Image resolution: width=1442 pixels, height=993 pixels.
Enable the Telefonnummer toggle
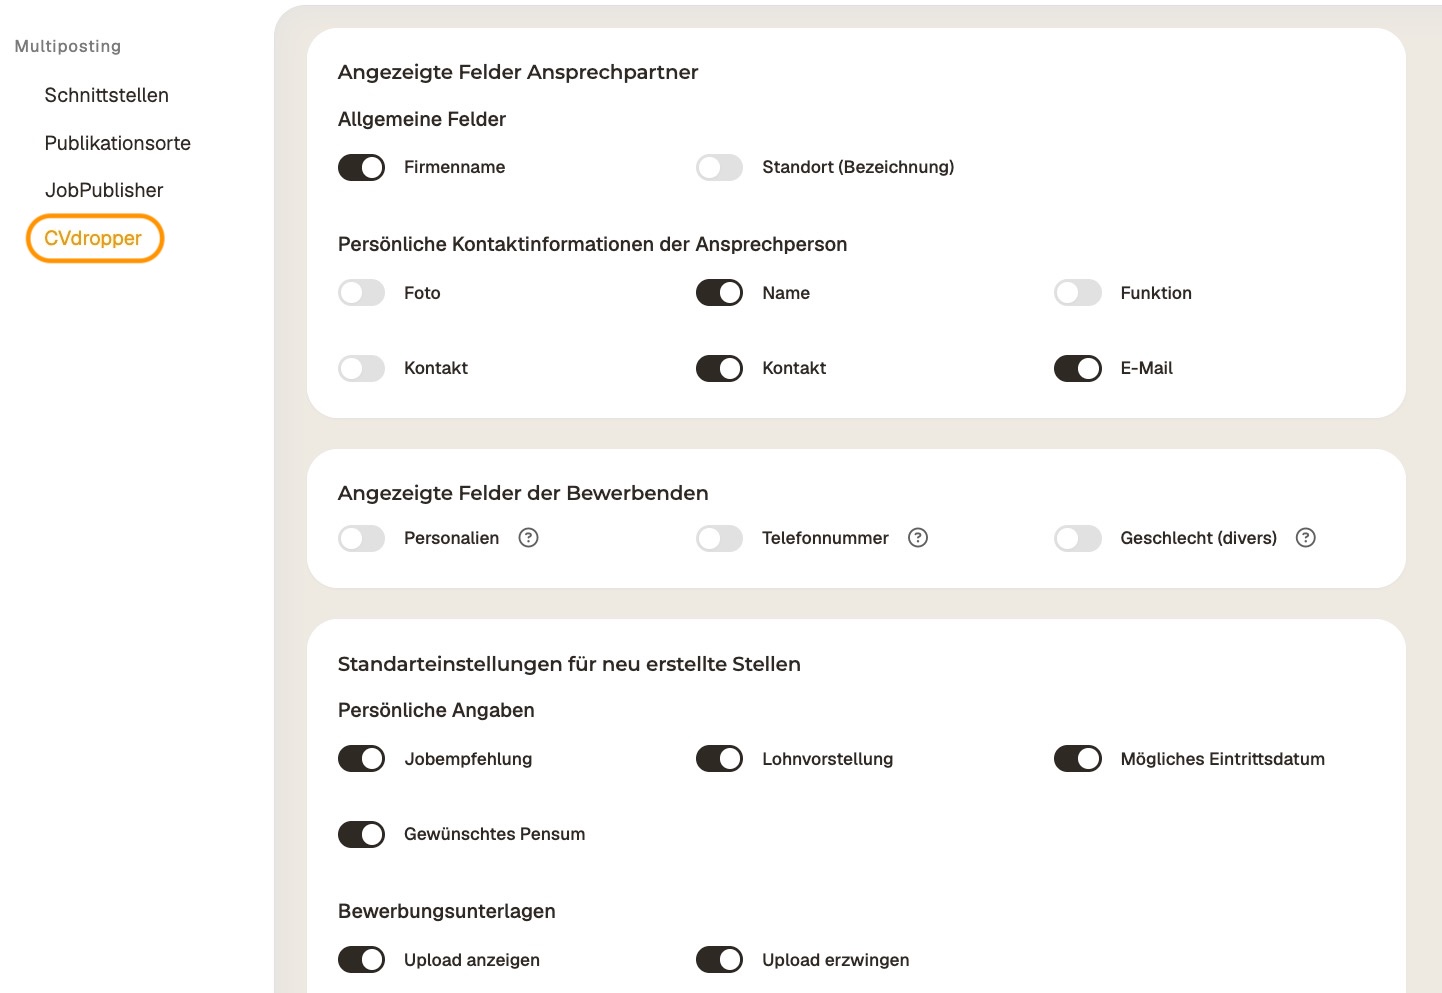click(x=719, y=538)
